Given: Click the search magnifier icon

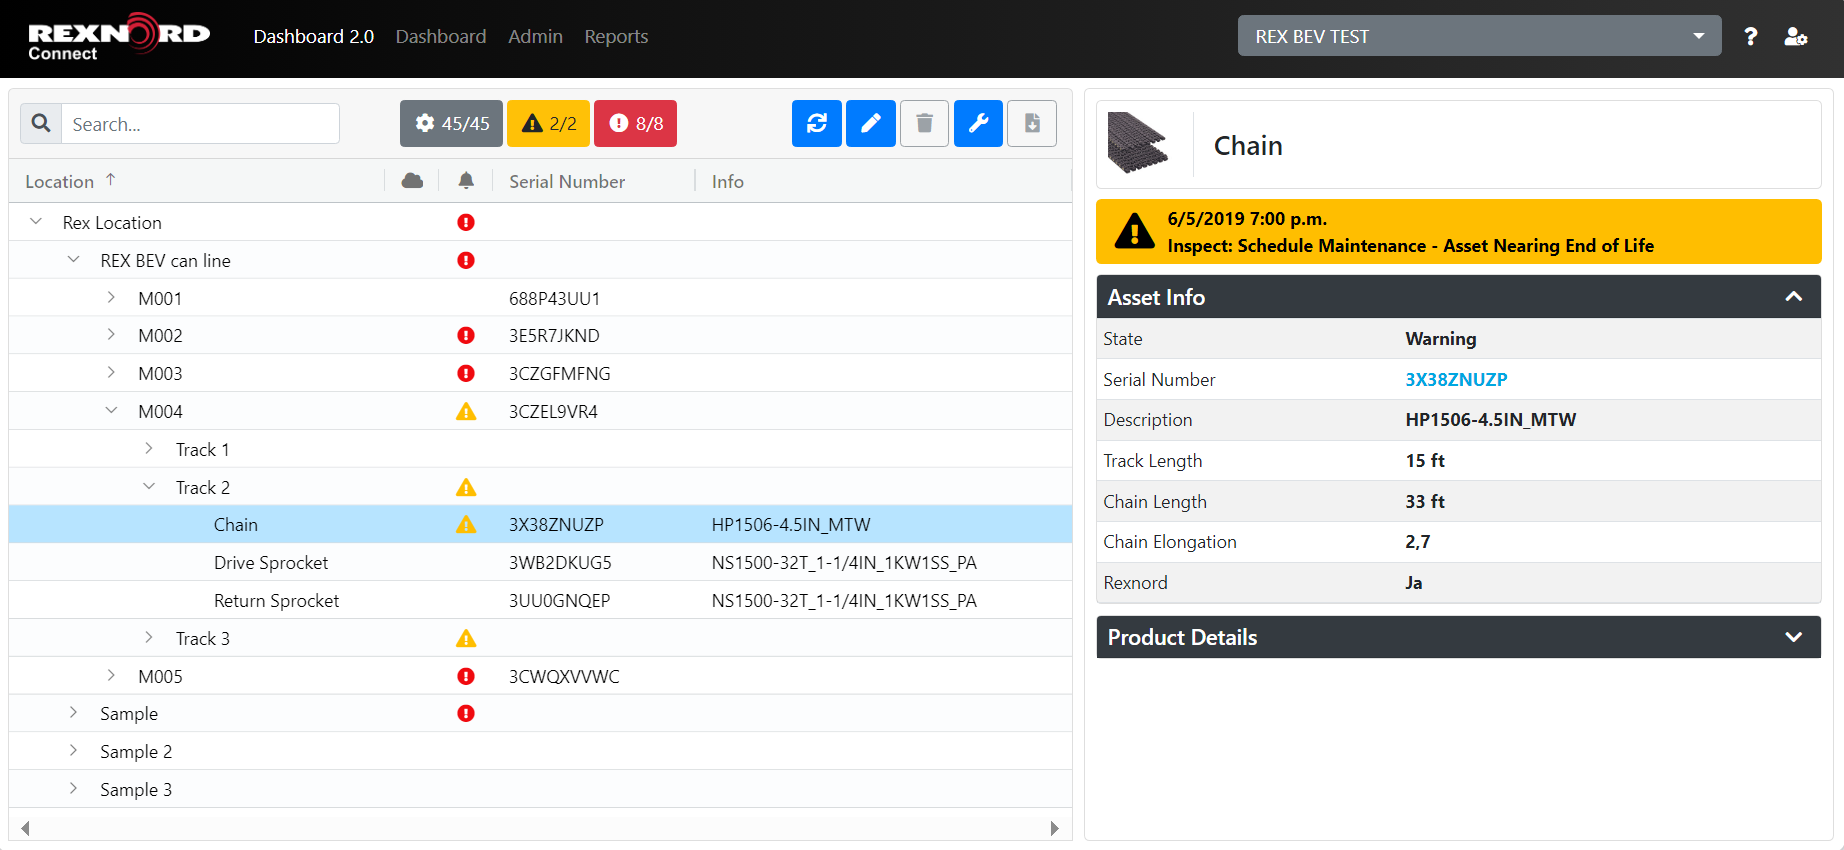Looking at the screenshot, I should (41, 123).
